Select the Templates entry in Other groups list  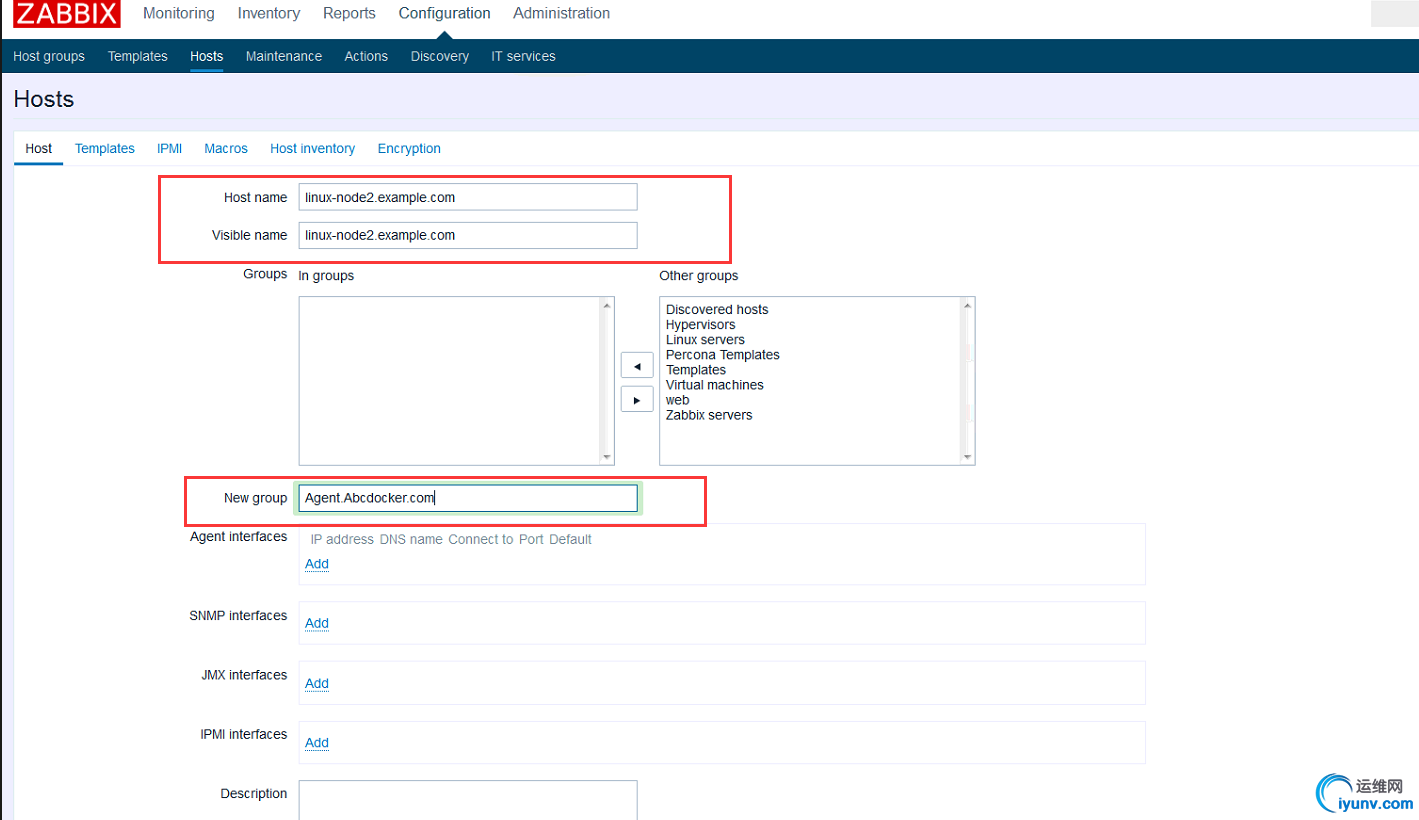696,370
